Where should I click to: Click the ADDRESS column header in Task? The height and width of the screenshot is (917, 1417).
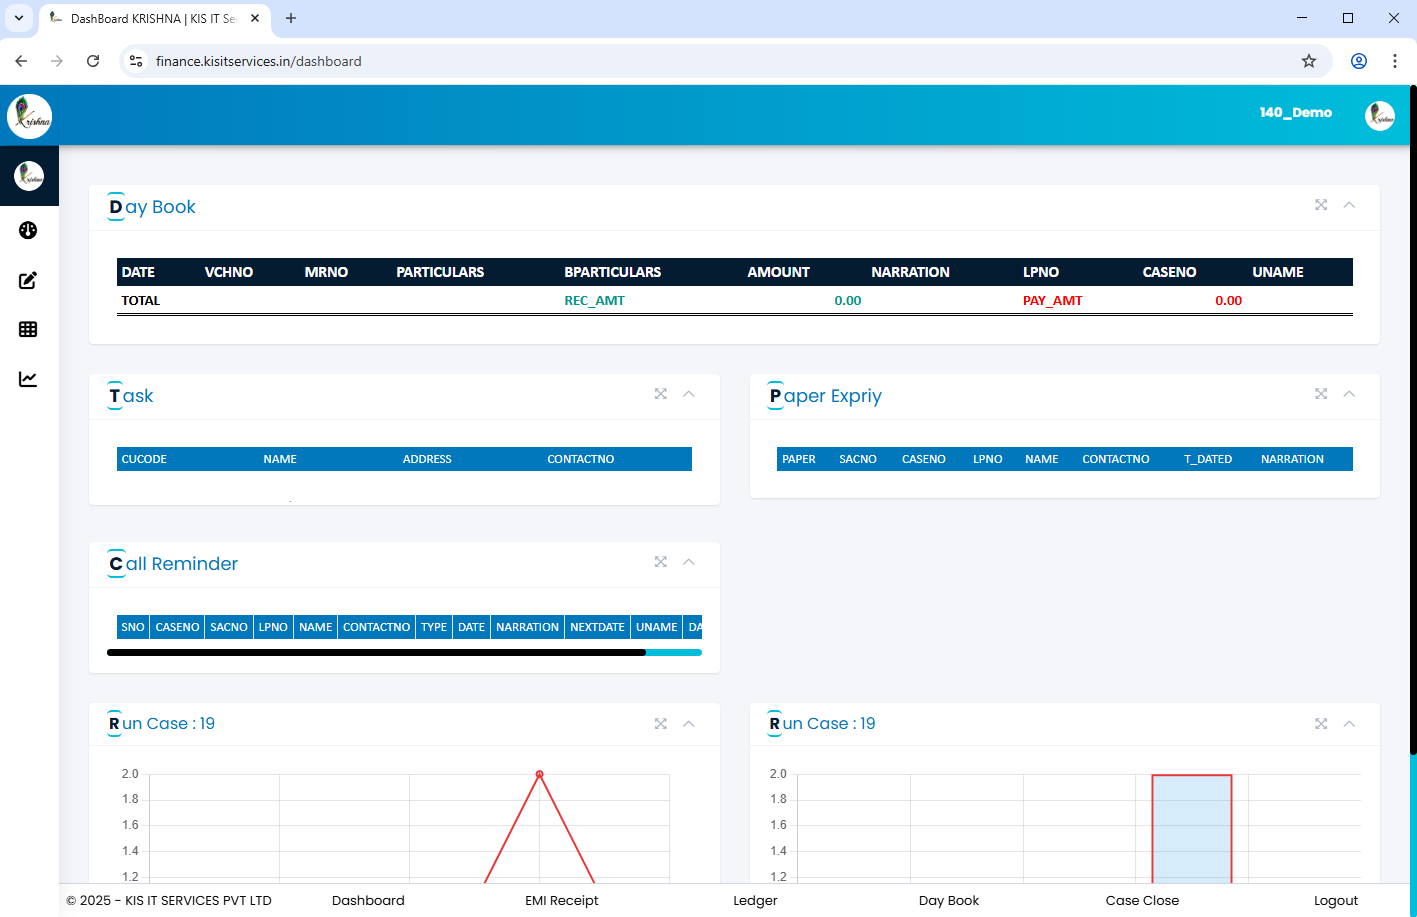(427, 459)
